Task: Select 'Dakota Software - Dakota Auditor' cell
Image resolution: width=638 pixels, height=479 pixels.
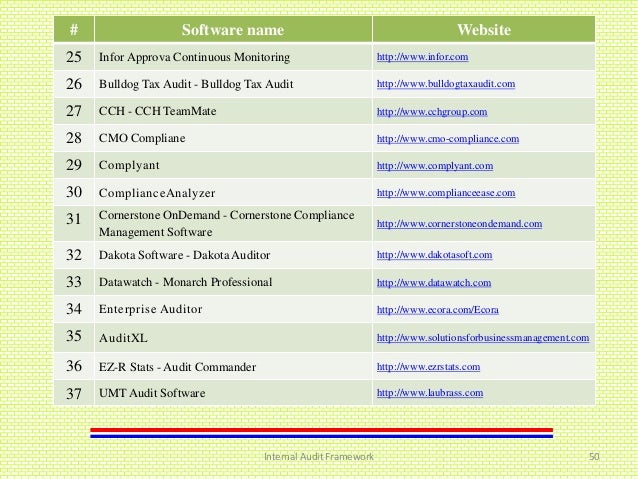Action: point(233,255)
